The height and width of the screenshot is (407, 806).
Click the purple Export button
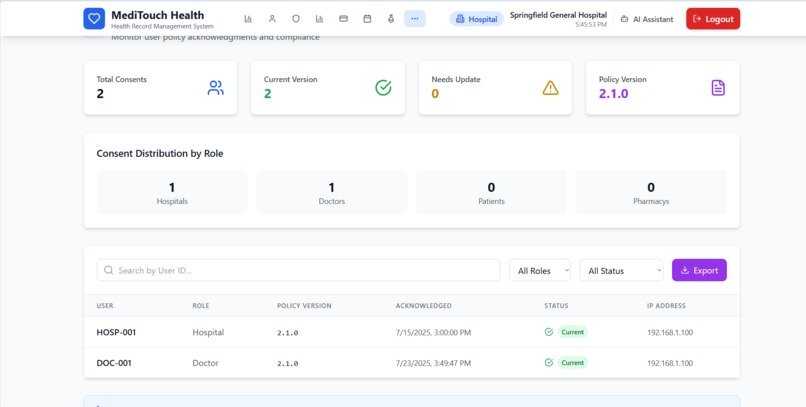tap(699, 270)
